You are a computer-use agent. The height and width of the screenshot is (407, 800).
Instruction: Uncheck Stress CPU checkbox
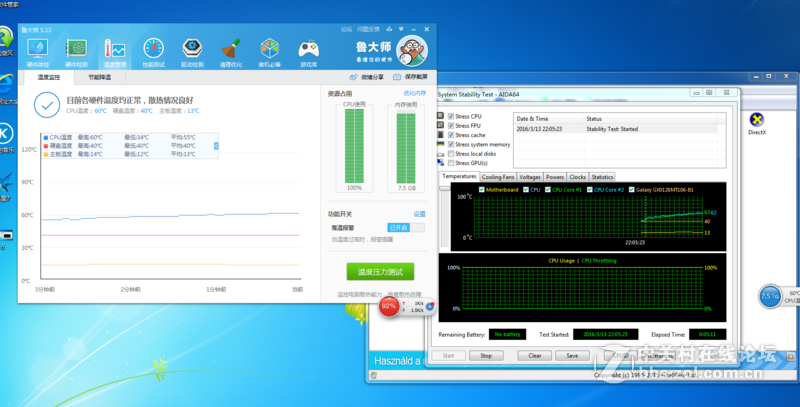tap(451, 116)
